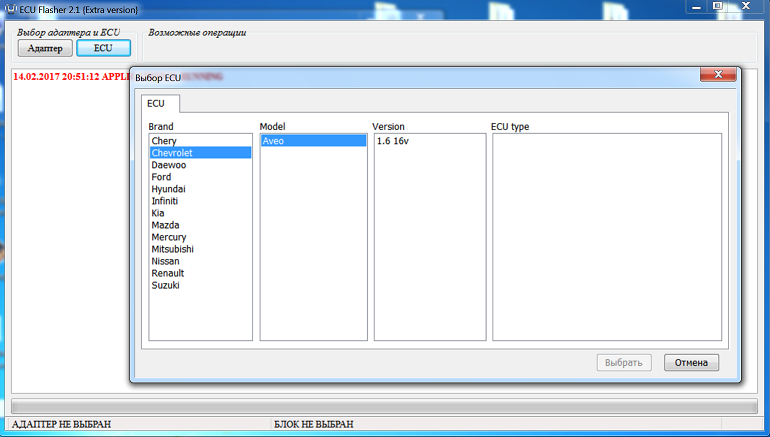Close the ECU Flasher main window
Screen dimensions: 770x437
point(745,6)
